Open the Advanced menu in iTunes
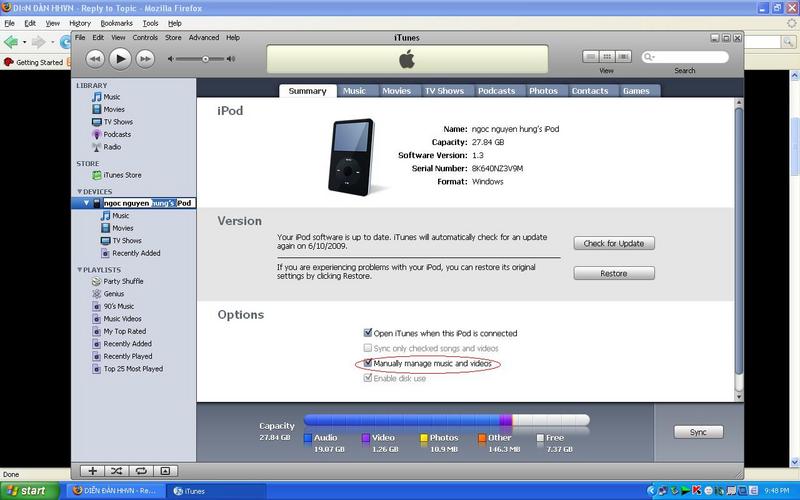This screenshot has height=500, width=800. pyautogui.click(x=204, y=37)
